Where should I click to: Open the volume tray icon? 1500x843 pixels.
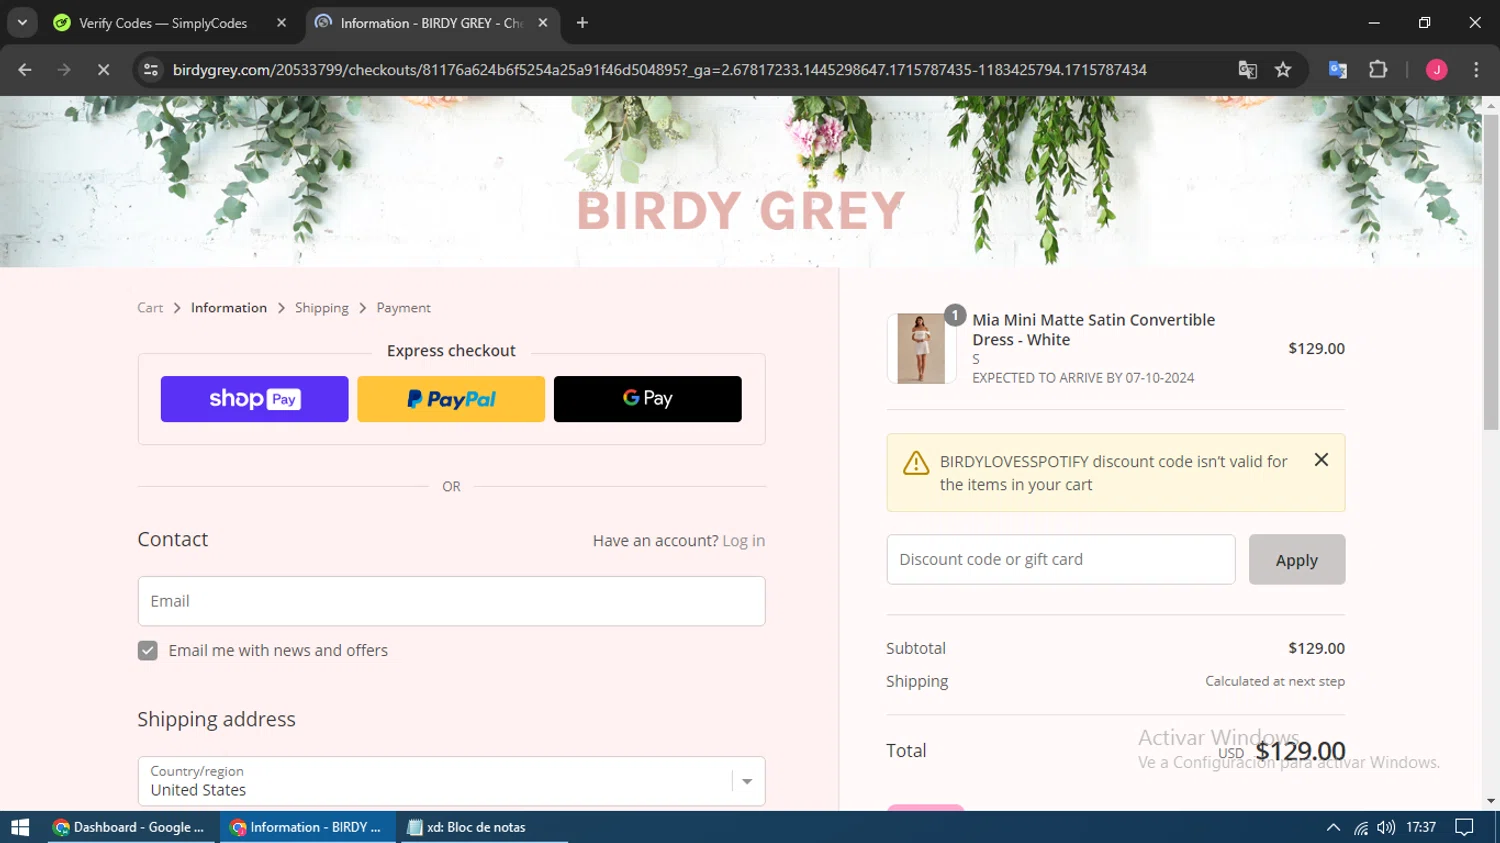coord(1386,827)
